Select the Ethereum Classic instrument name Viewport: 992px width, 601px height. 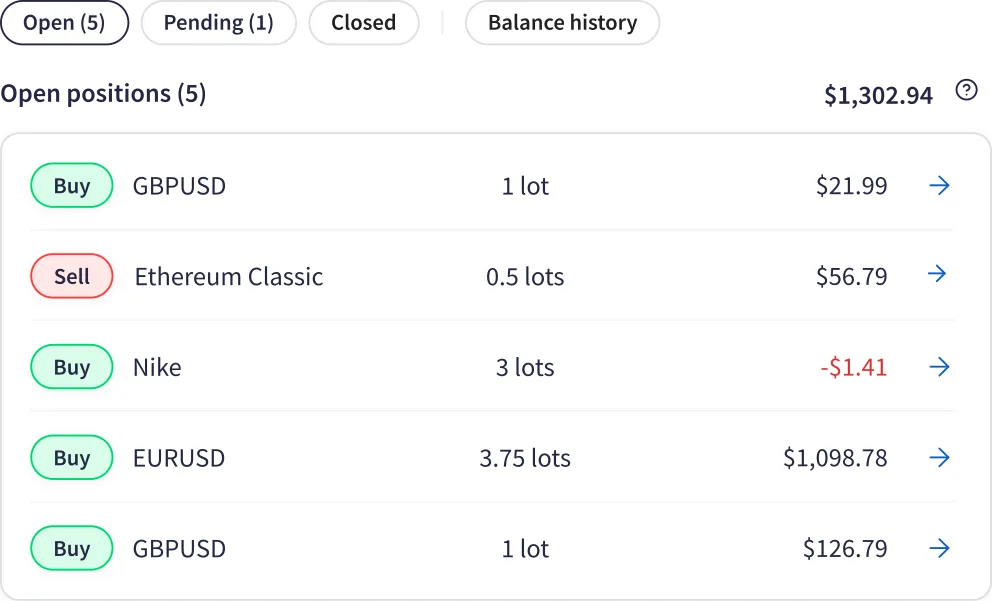click(x=228, y=276)
